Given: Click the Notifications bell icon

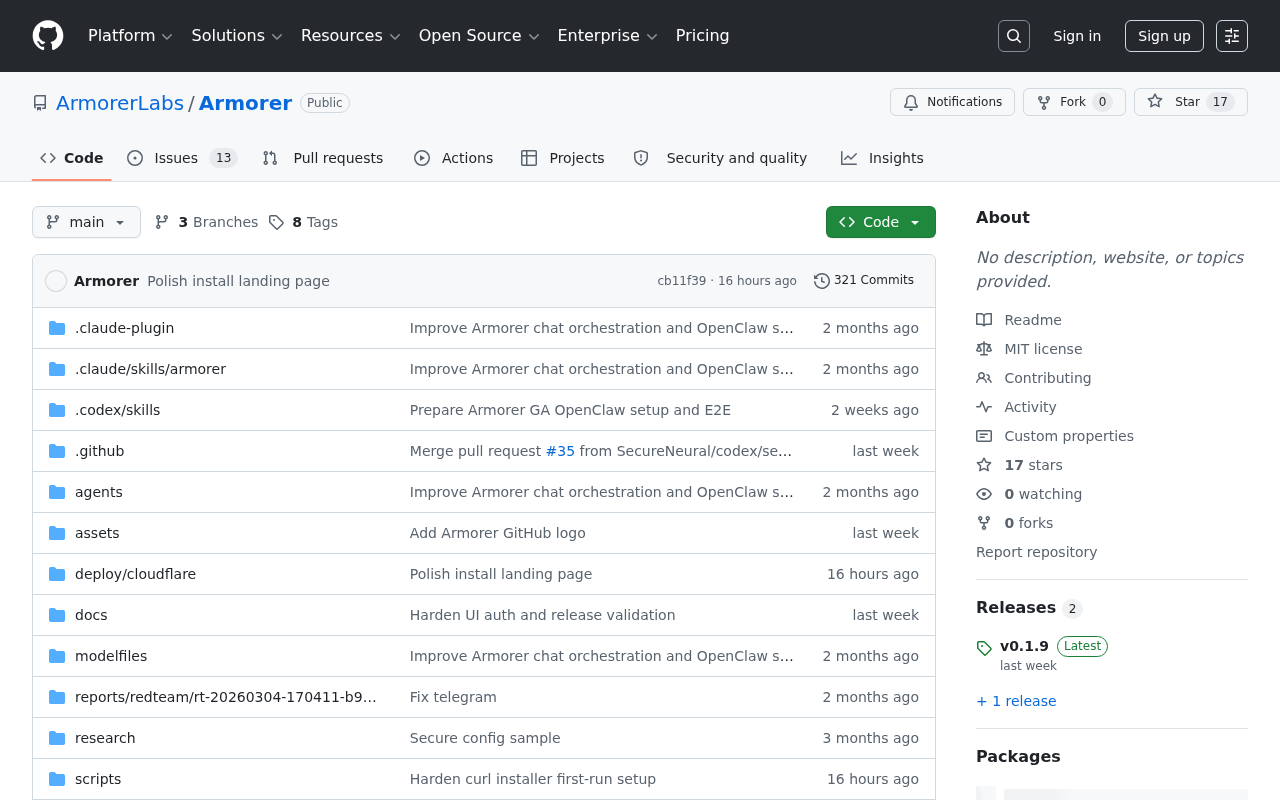Looking at the screenshot, I should click(911, 102).
